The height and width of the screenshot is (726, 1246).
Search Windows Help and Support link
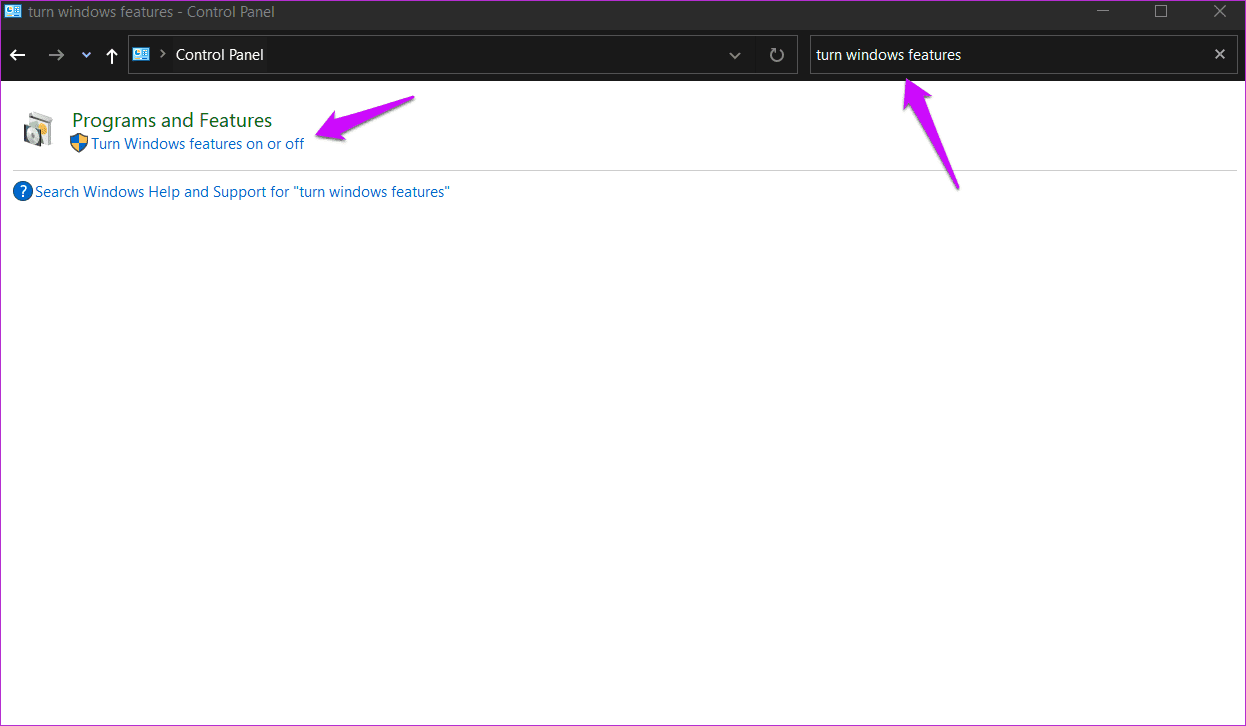242,192
